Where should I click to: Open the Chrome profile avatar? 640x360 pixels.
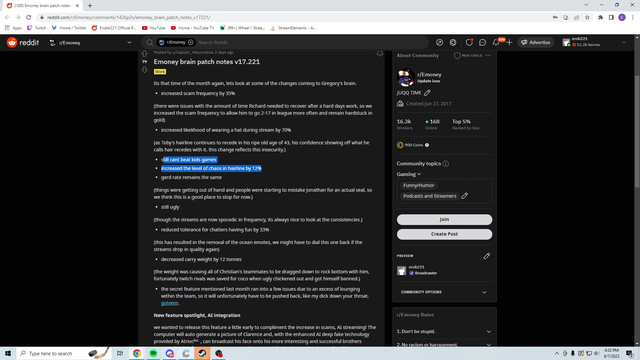coord(622,17)
